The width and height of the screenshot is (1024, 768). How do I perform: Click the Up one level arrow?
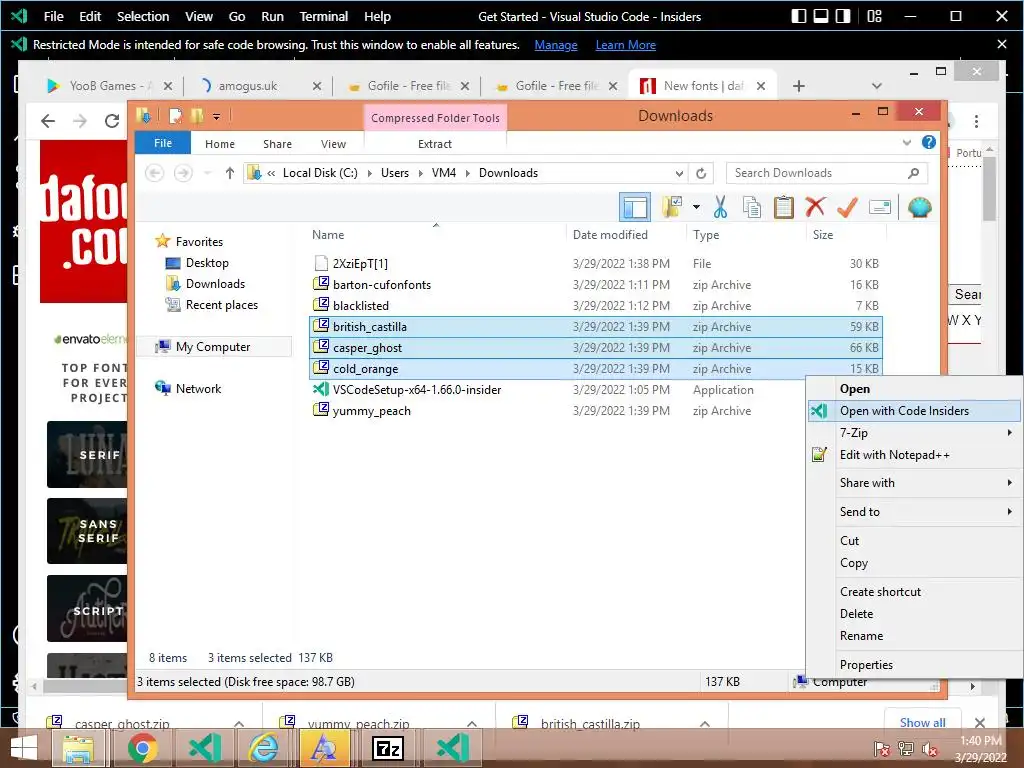pos(229,173)
